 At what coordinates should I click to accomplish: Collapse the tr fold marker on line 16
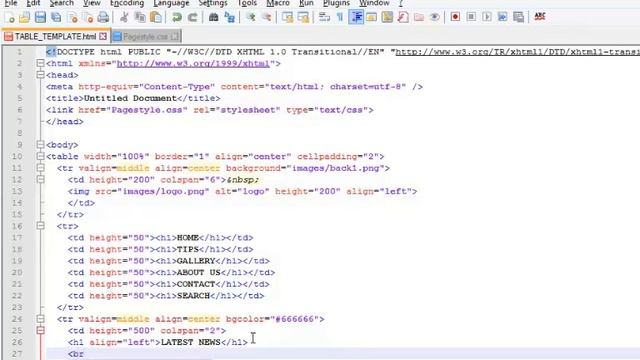[40, 226]
